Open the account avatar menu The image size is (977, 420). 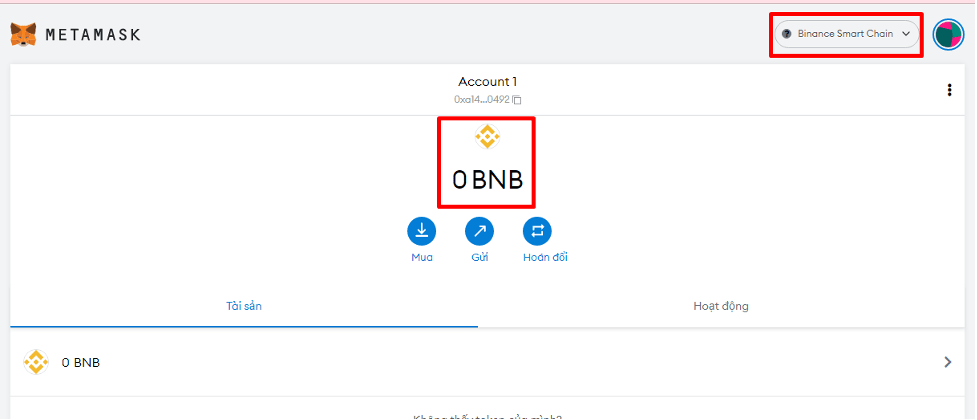click(x=948, y=34)
